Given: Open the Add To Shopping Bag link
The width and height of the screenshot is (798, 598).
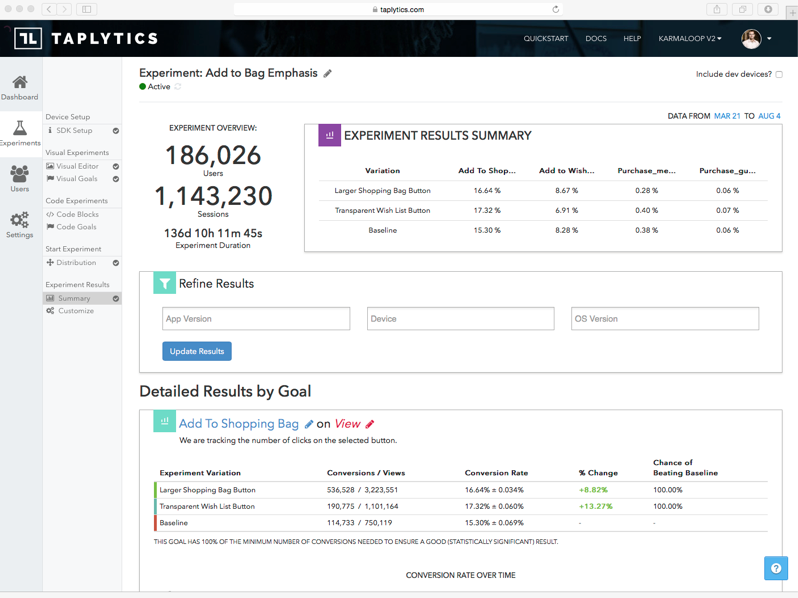Looking at the screenshot, I should coord(239,423).
